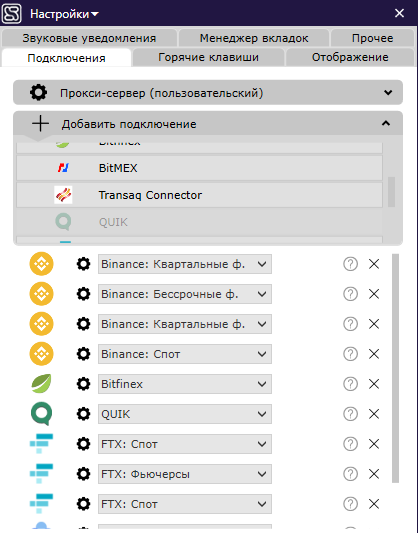Expand Прокси-сервер (пользовательский) section
418x533 pixels.
click(208, 92)
